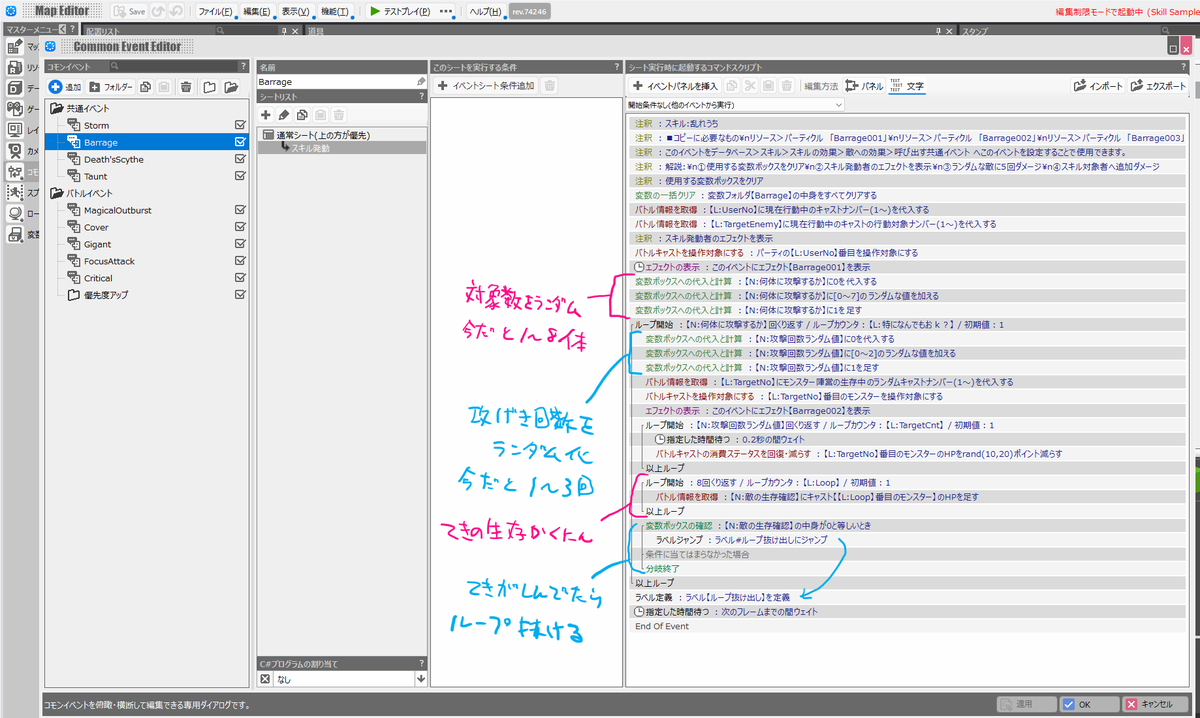Switch editing mode to 文字
This screenshot has height=718, width=1200.
click(907, 86)
